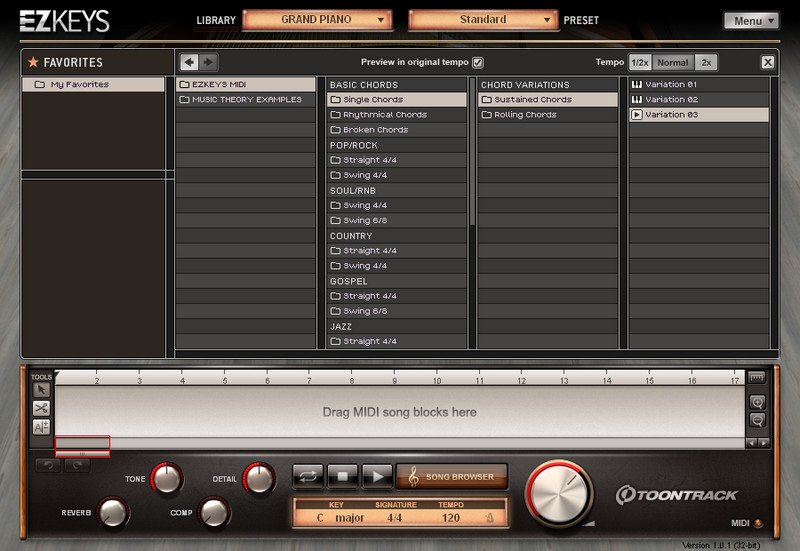Open the Grand Piano library dropdown
The height and width of the screenshot is (551, 800).
point(317,20)
